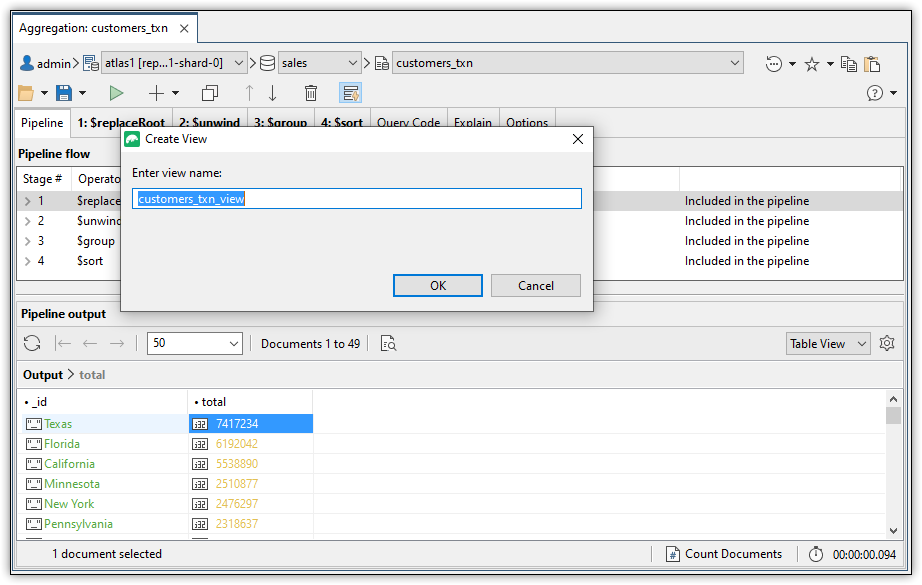Image resolution: width=922 pixels, height=585 pixels.
Task: Open the add stage dropdown arrow
Action: pyautogui.click(x=175, y=93)
